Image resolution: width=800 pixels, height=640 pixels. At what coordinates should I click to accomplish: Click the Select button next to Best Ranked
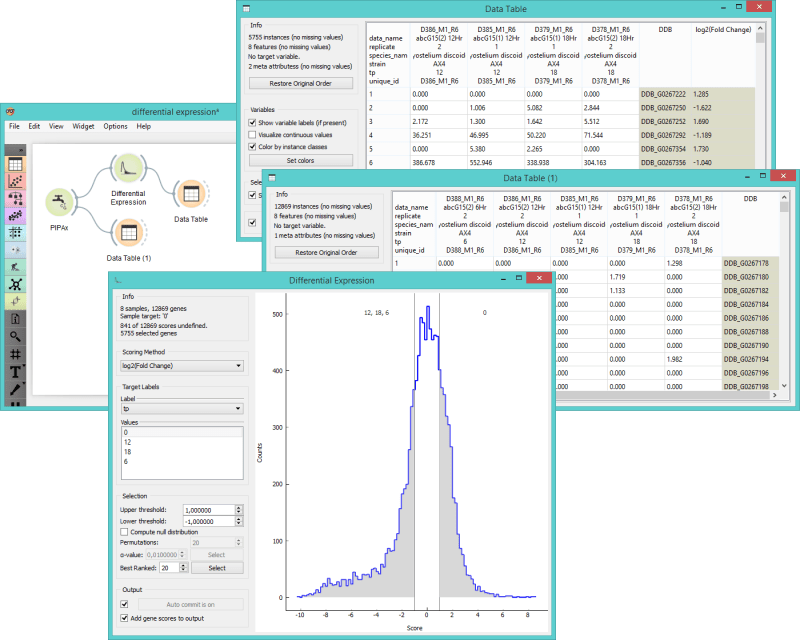218,567
